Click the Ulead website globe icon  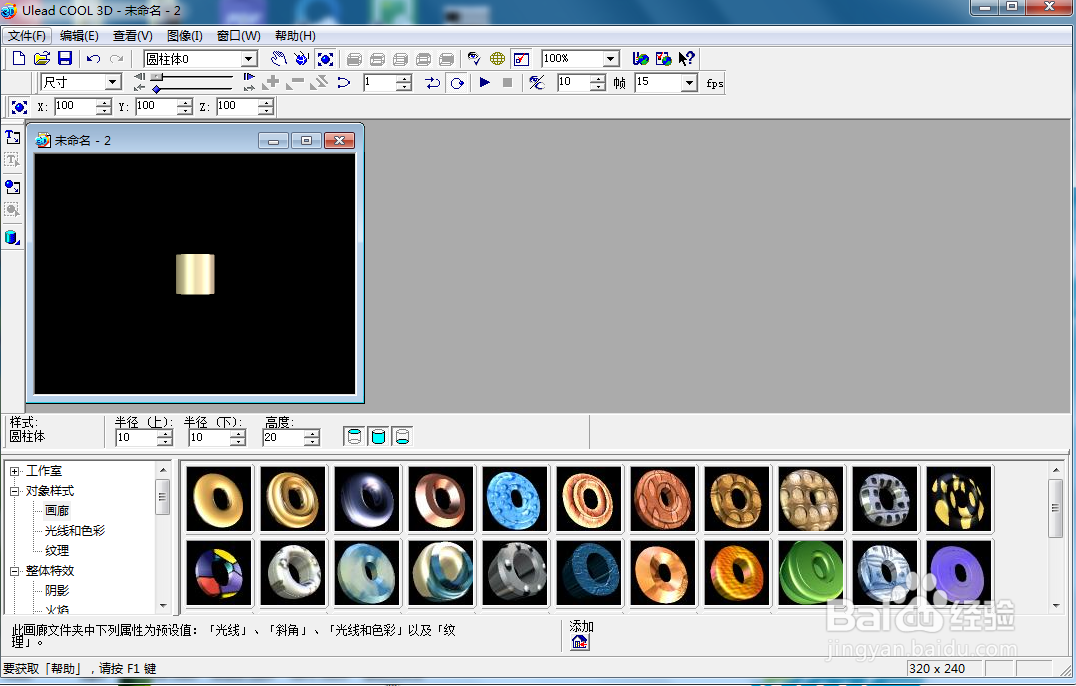pos(640,59)
